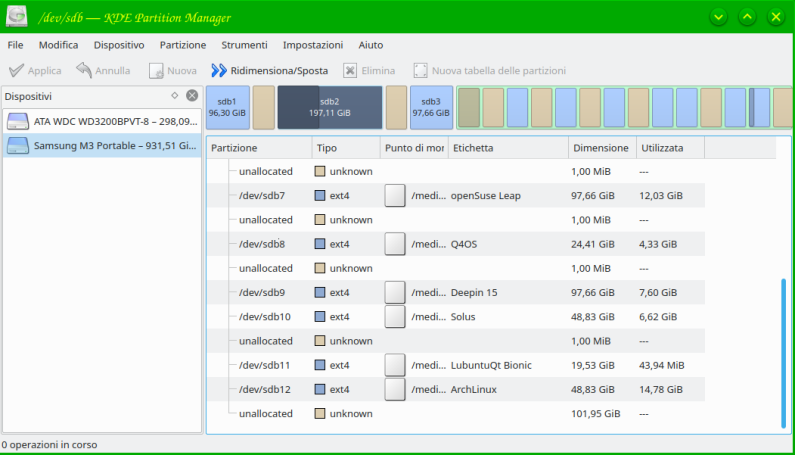
Task: Sort by Etichetta column header
Action: 509,148
